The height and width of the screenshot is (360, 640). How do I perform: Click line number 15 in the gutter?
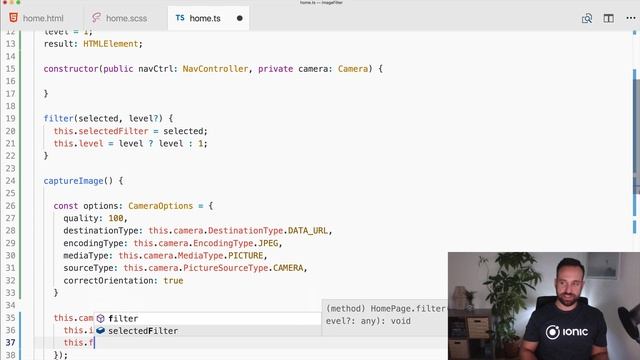pos(10,69)
